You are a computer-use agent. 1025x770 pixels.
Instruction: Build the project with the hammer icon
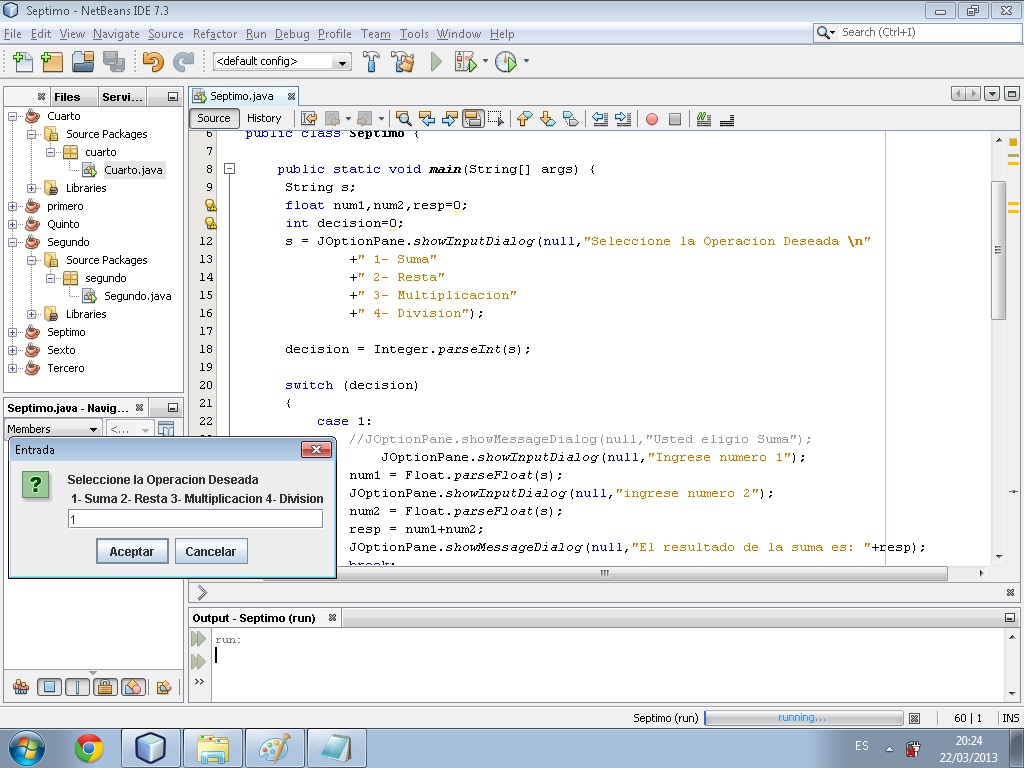[371, 62]
